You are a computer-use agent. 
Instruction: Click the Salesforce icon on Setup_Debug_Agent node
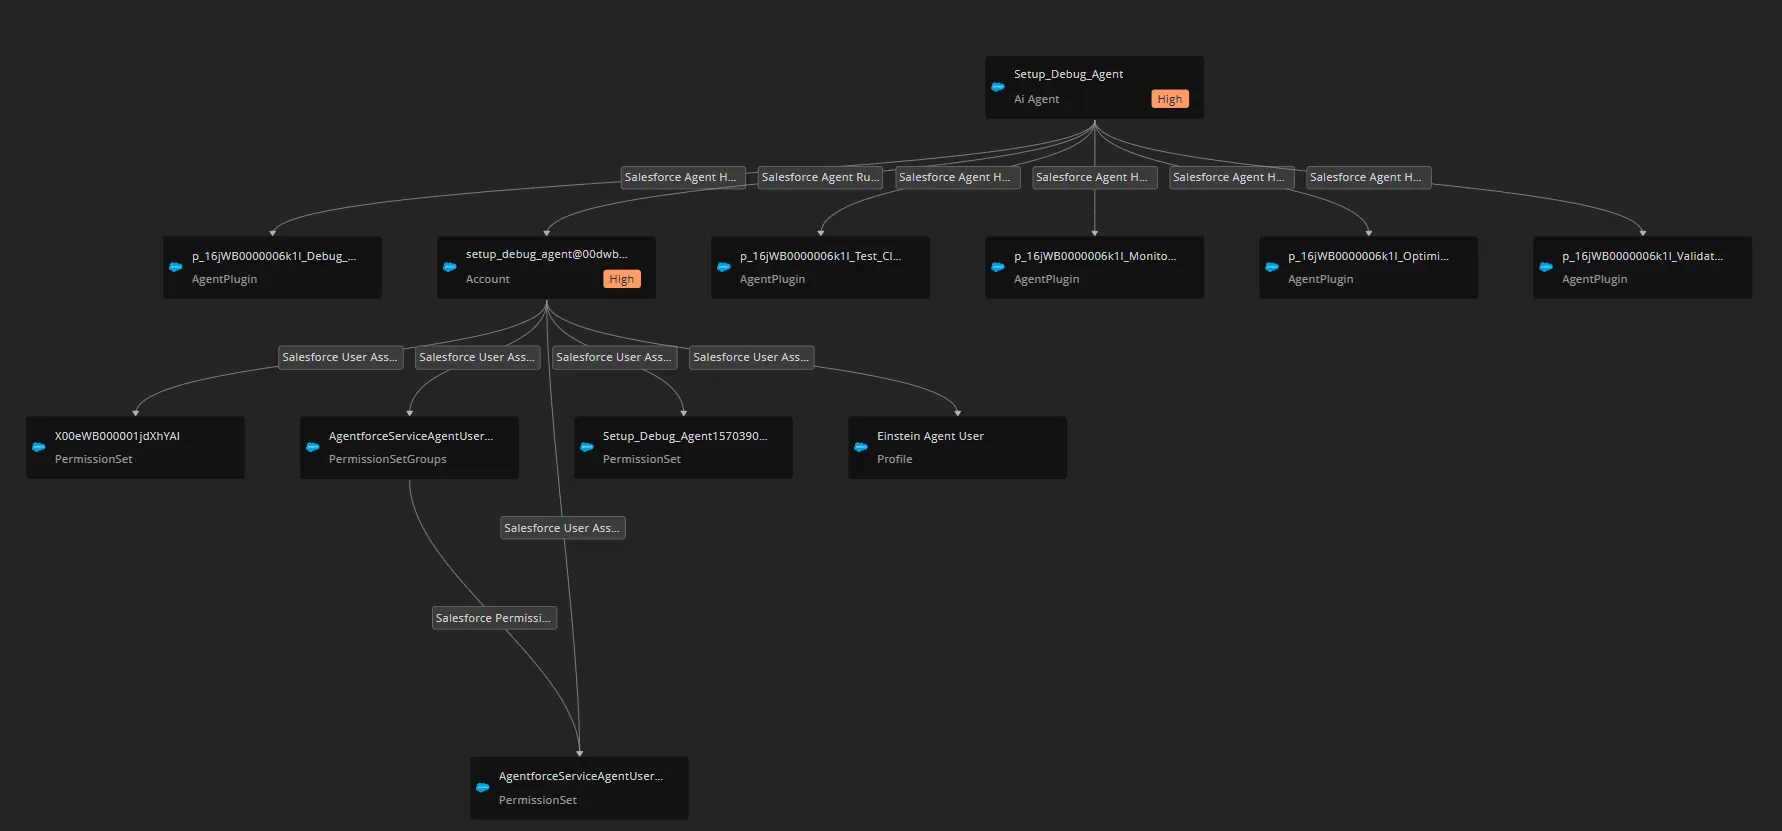(997, 87)
